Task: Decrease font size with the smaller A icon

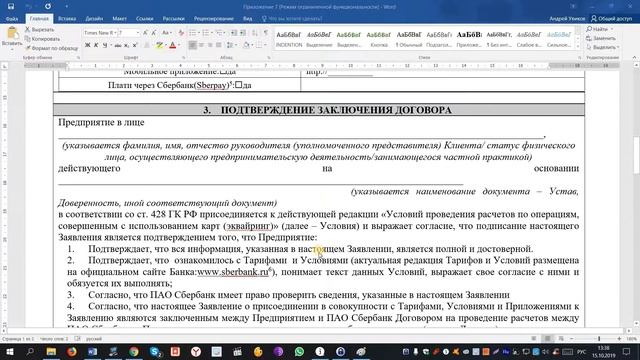Action: point(153,33)
